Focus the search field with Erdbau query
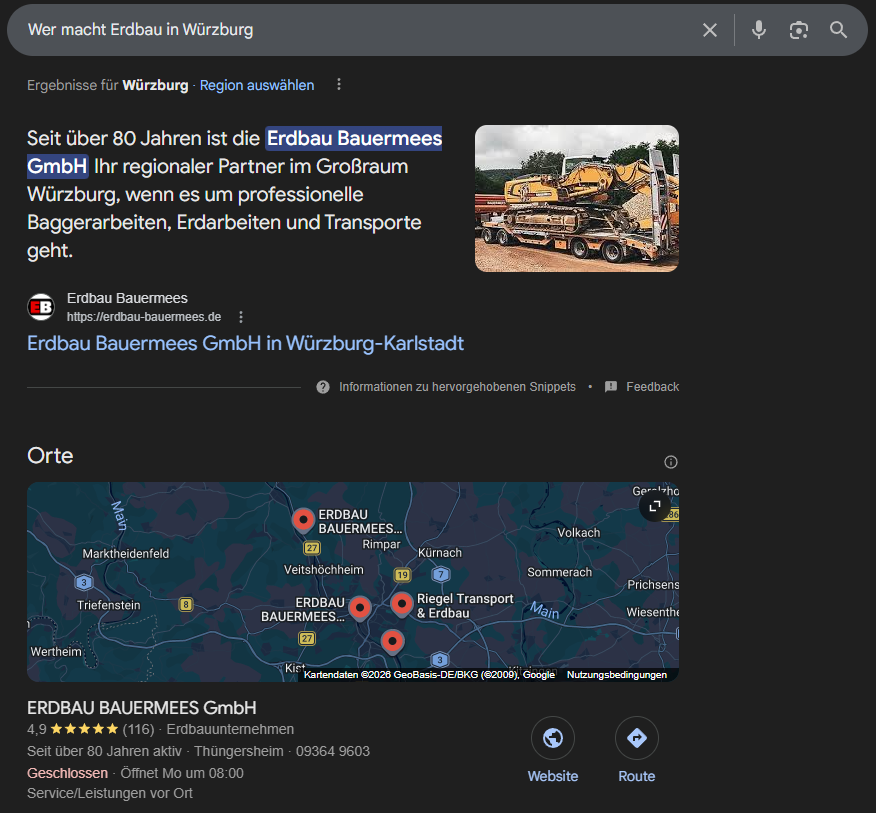The width and height of the screenshot is (876, 813). [350, 30]
